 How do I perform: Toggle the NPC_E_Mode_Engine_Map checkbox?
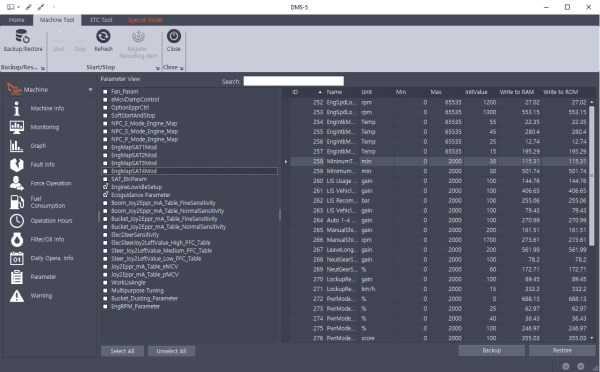105,124
